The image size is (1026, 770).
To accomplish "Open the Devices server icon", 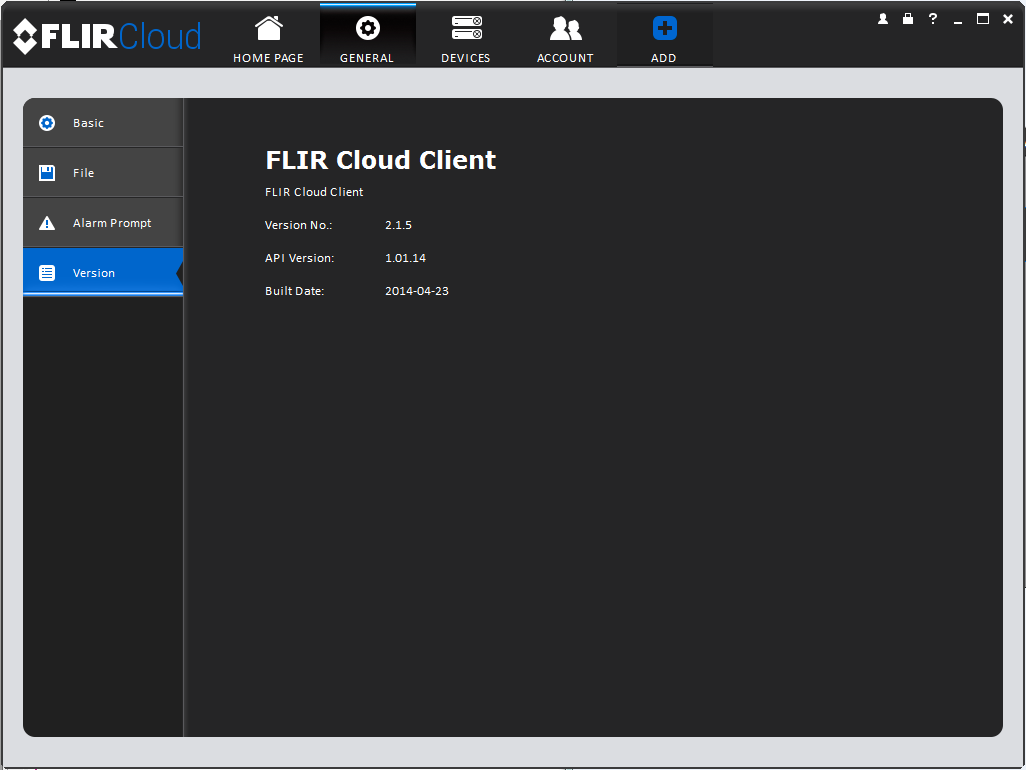I will (x=467, y=27).
